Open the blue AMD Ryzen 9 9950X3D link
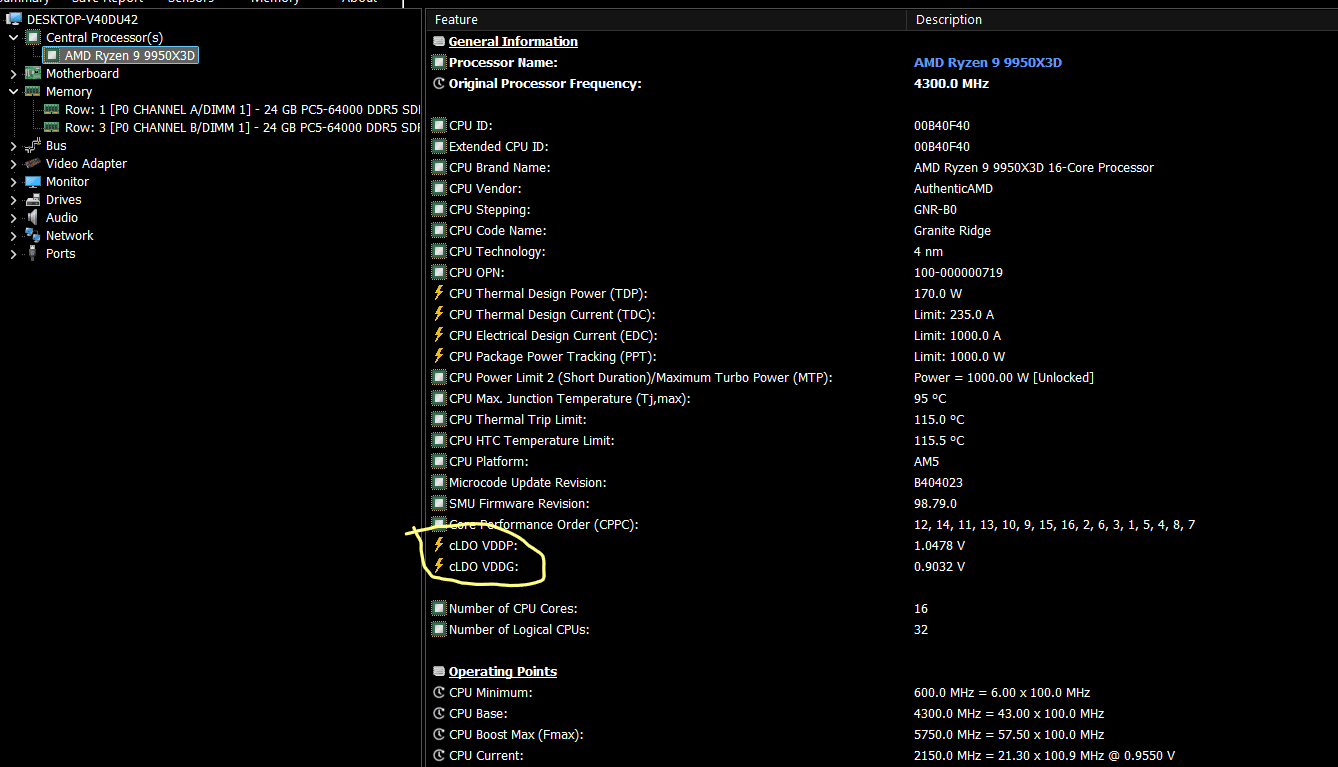 [988, 62]
